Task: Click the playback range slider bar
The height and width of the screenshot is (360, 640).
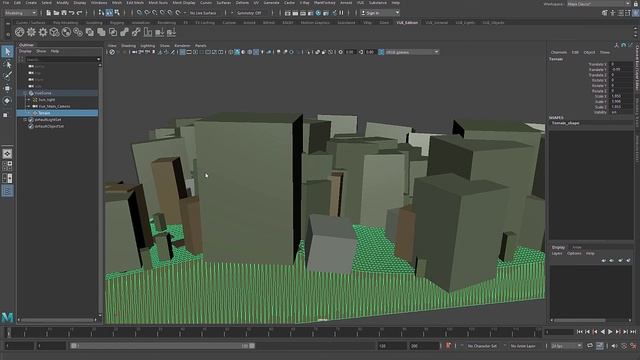Action: point(162,346)
